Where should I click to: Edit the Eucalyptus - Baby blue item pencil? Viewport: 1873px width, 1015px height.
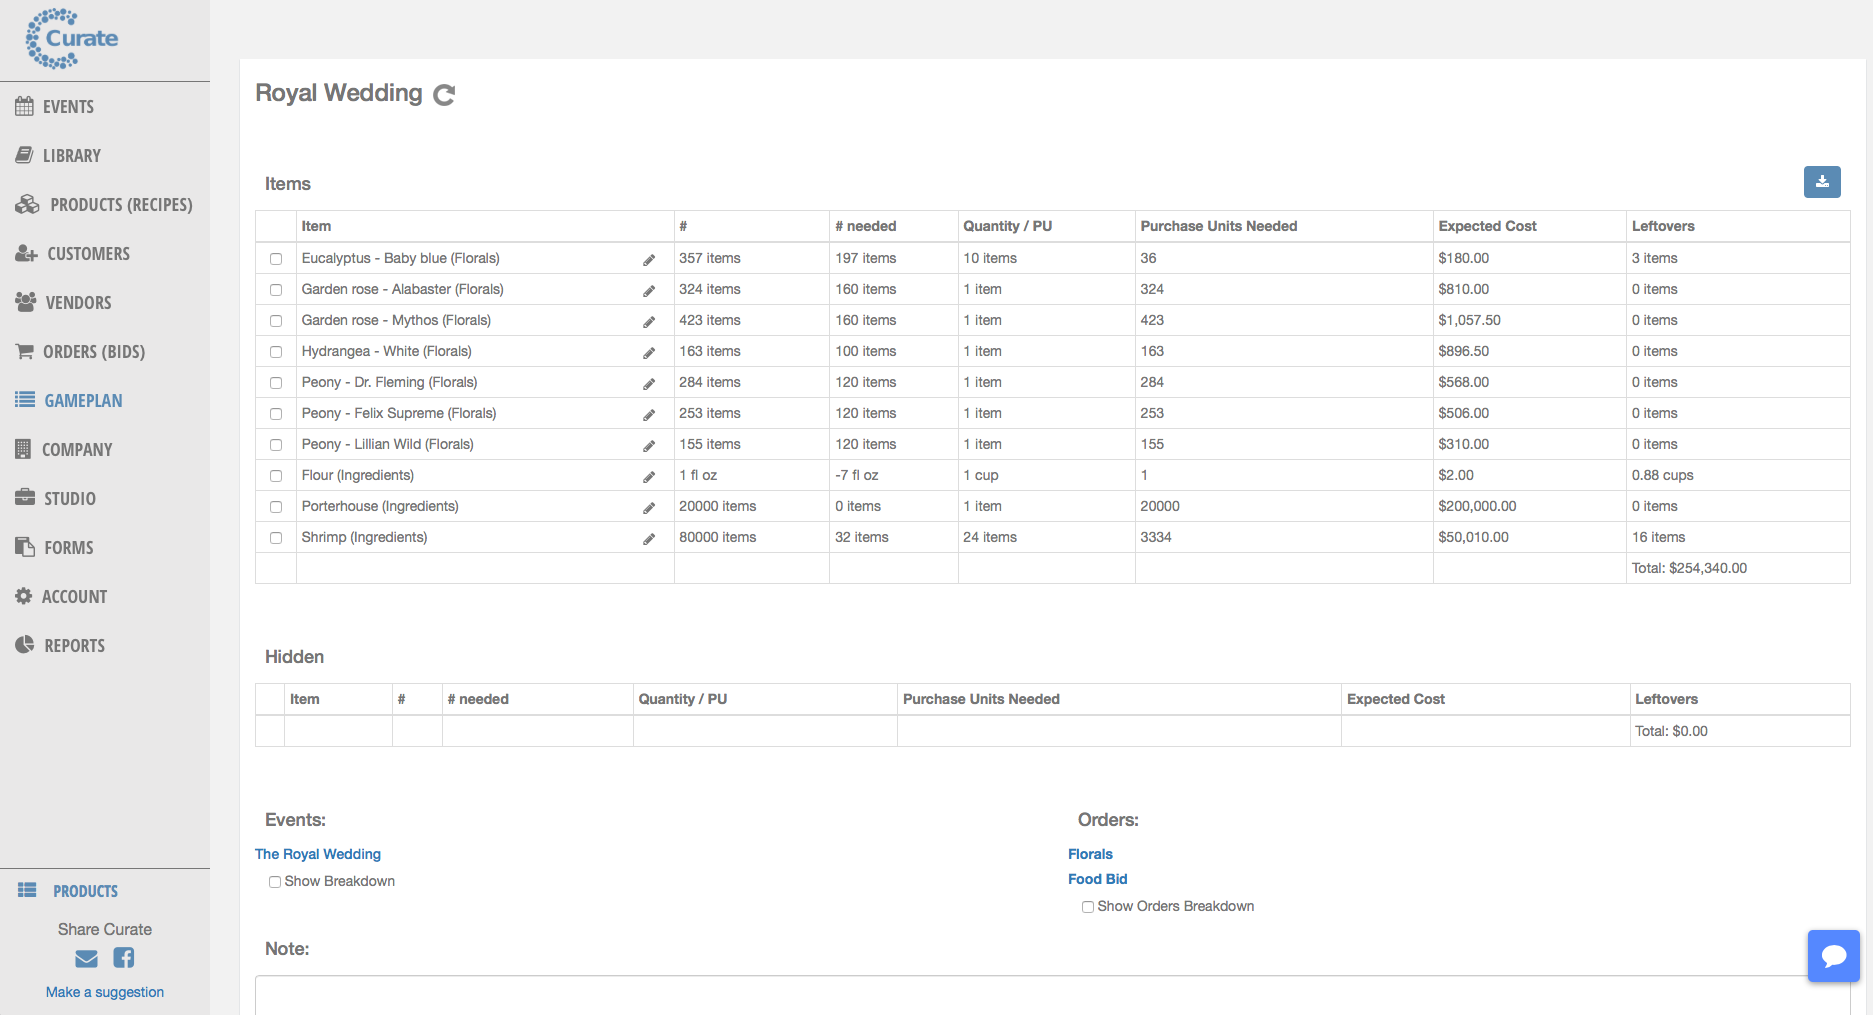click(649, 260)
